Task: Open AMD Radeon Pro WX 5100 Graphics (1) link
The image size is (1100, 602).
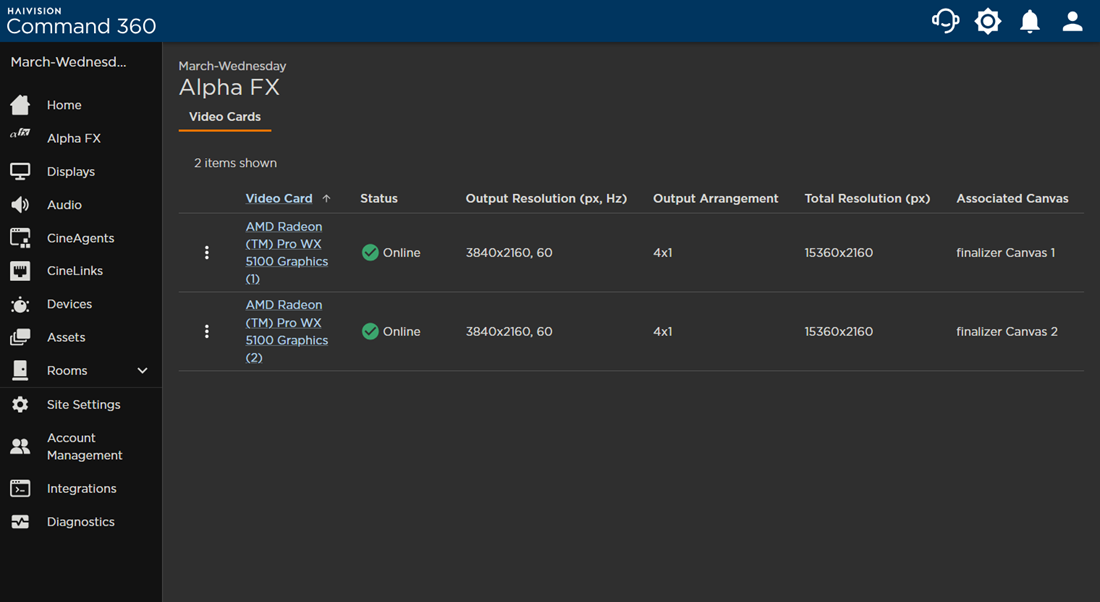Action: pos(286,253)
